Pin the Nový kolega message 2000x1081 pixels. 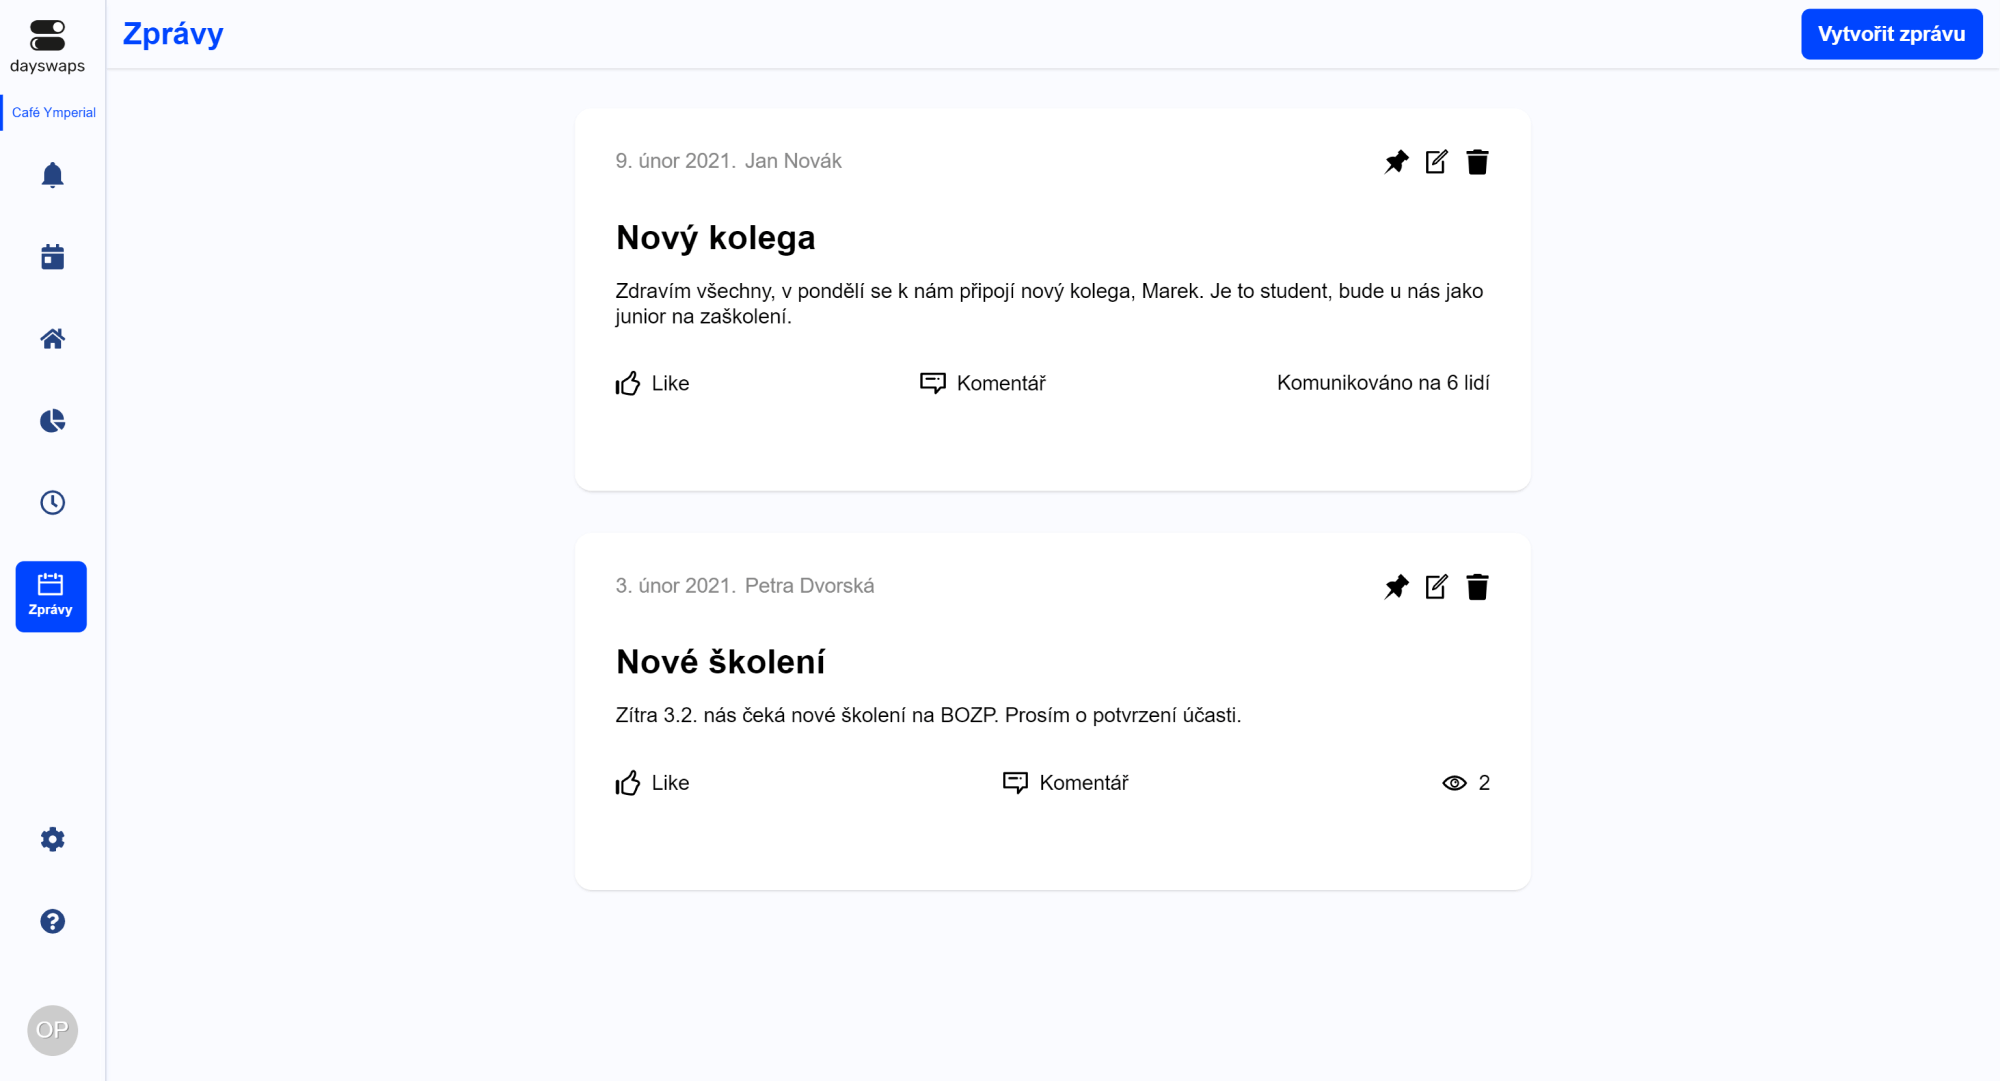[1396, 162]
